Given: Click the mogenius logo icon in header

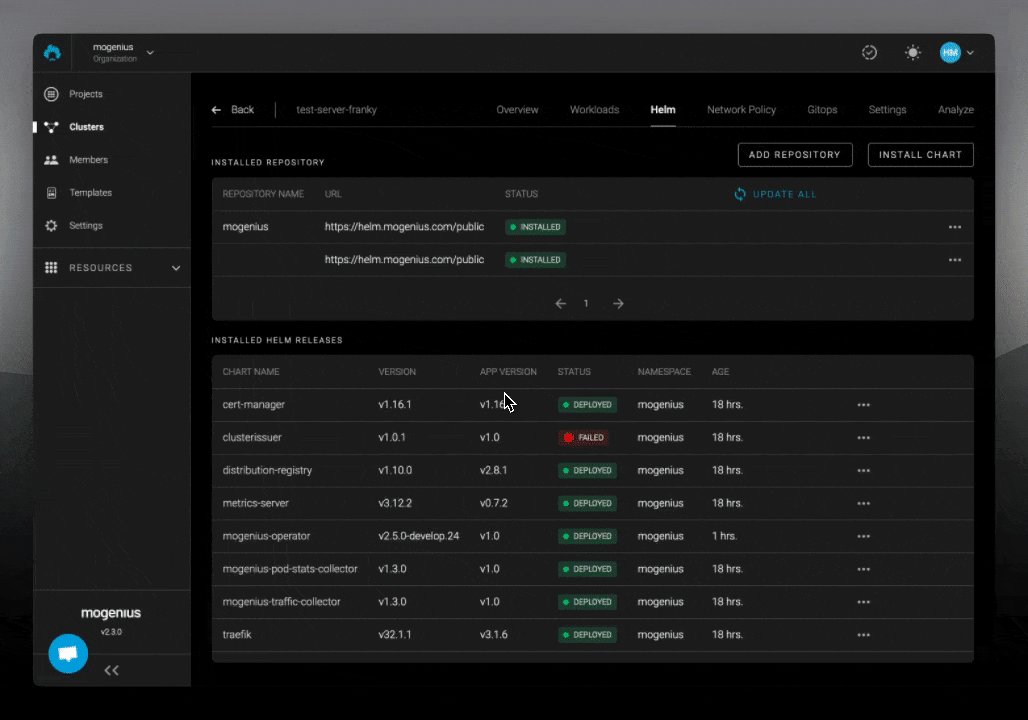Looking at the screenshot, I should coord(52,52).
